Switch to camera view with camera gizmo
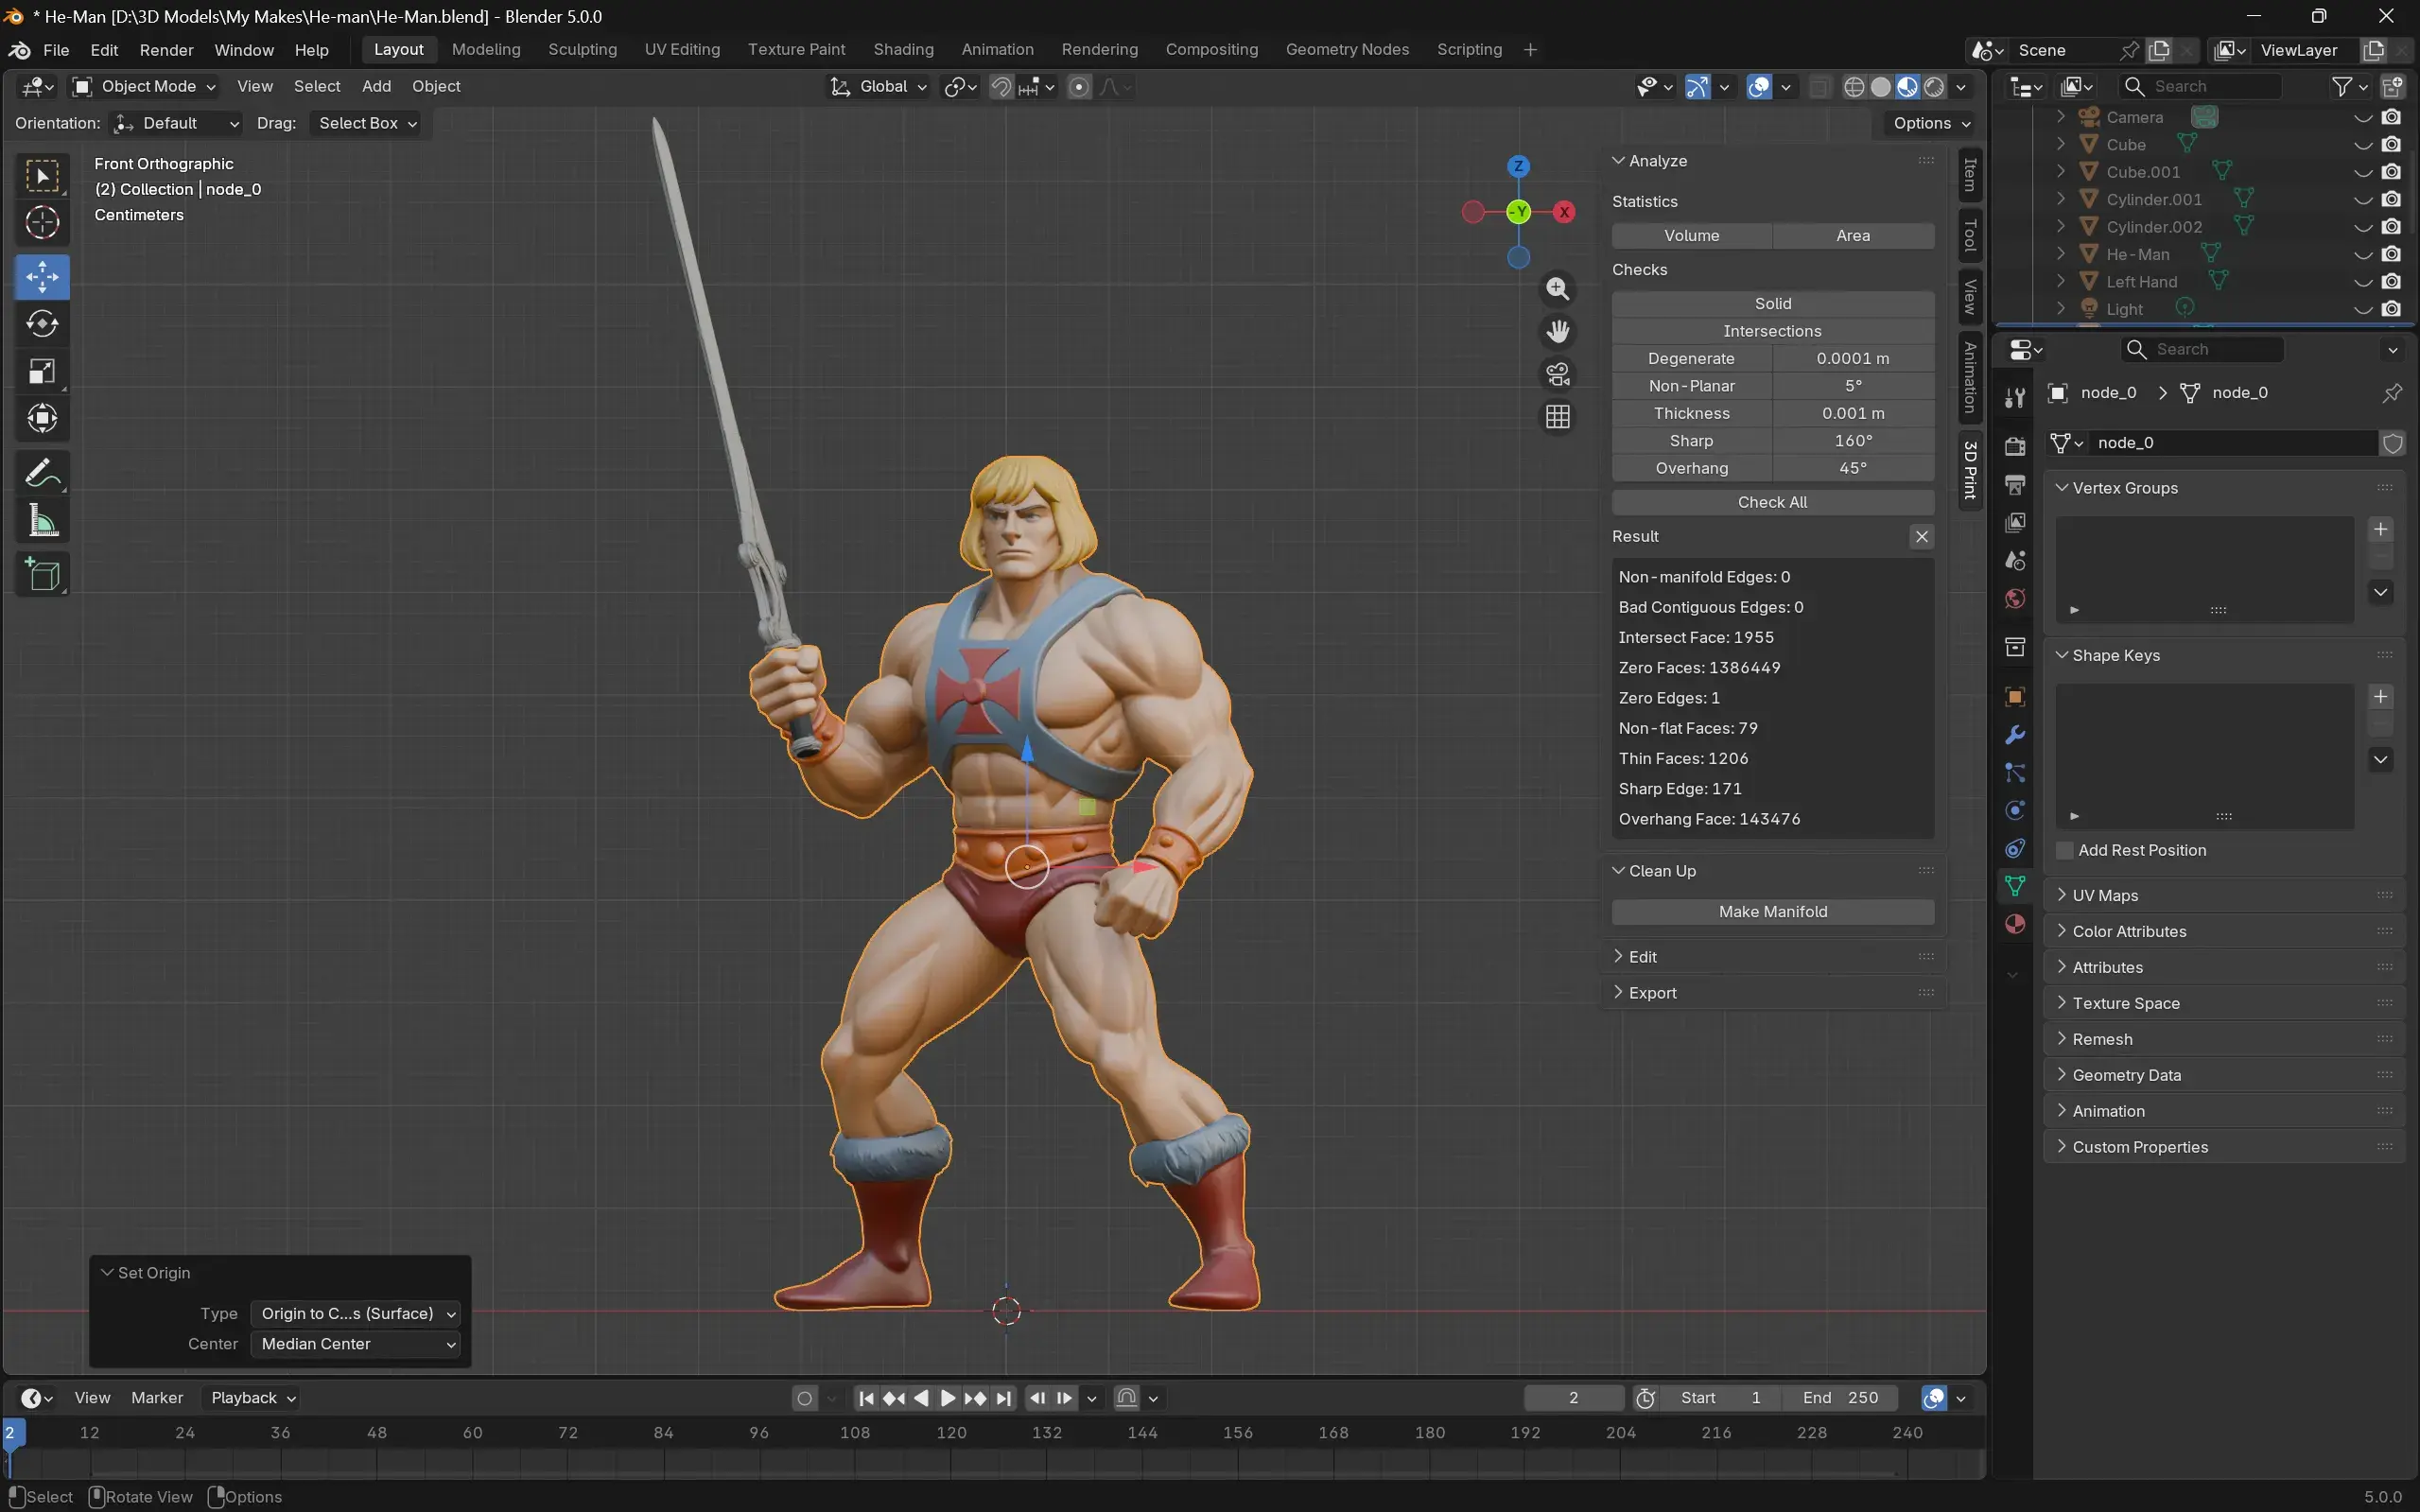 1557,374
